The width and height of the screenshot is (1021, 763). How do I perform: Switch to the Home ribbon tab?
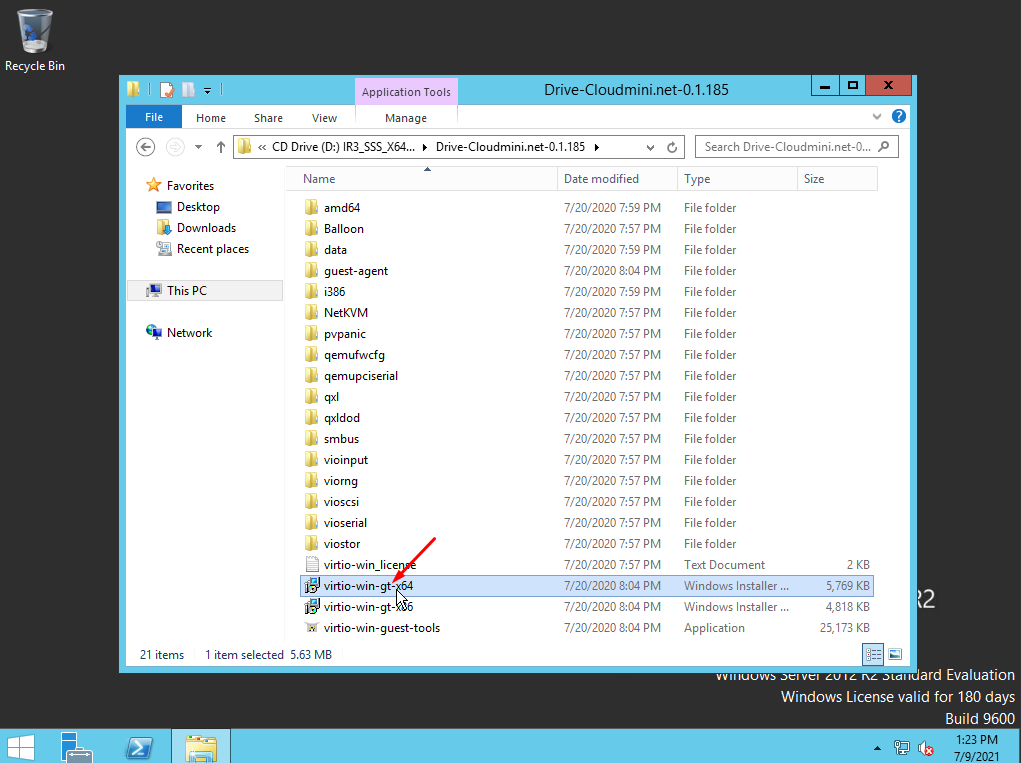point(210,118)
